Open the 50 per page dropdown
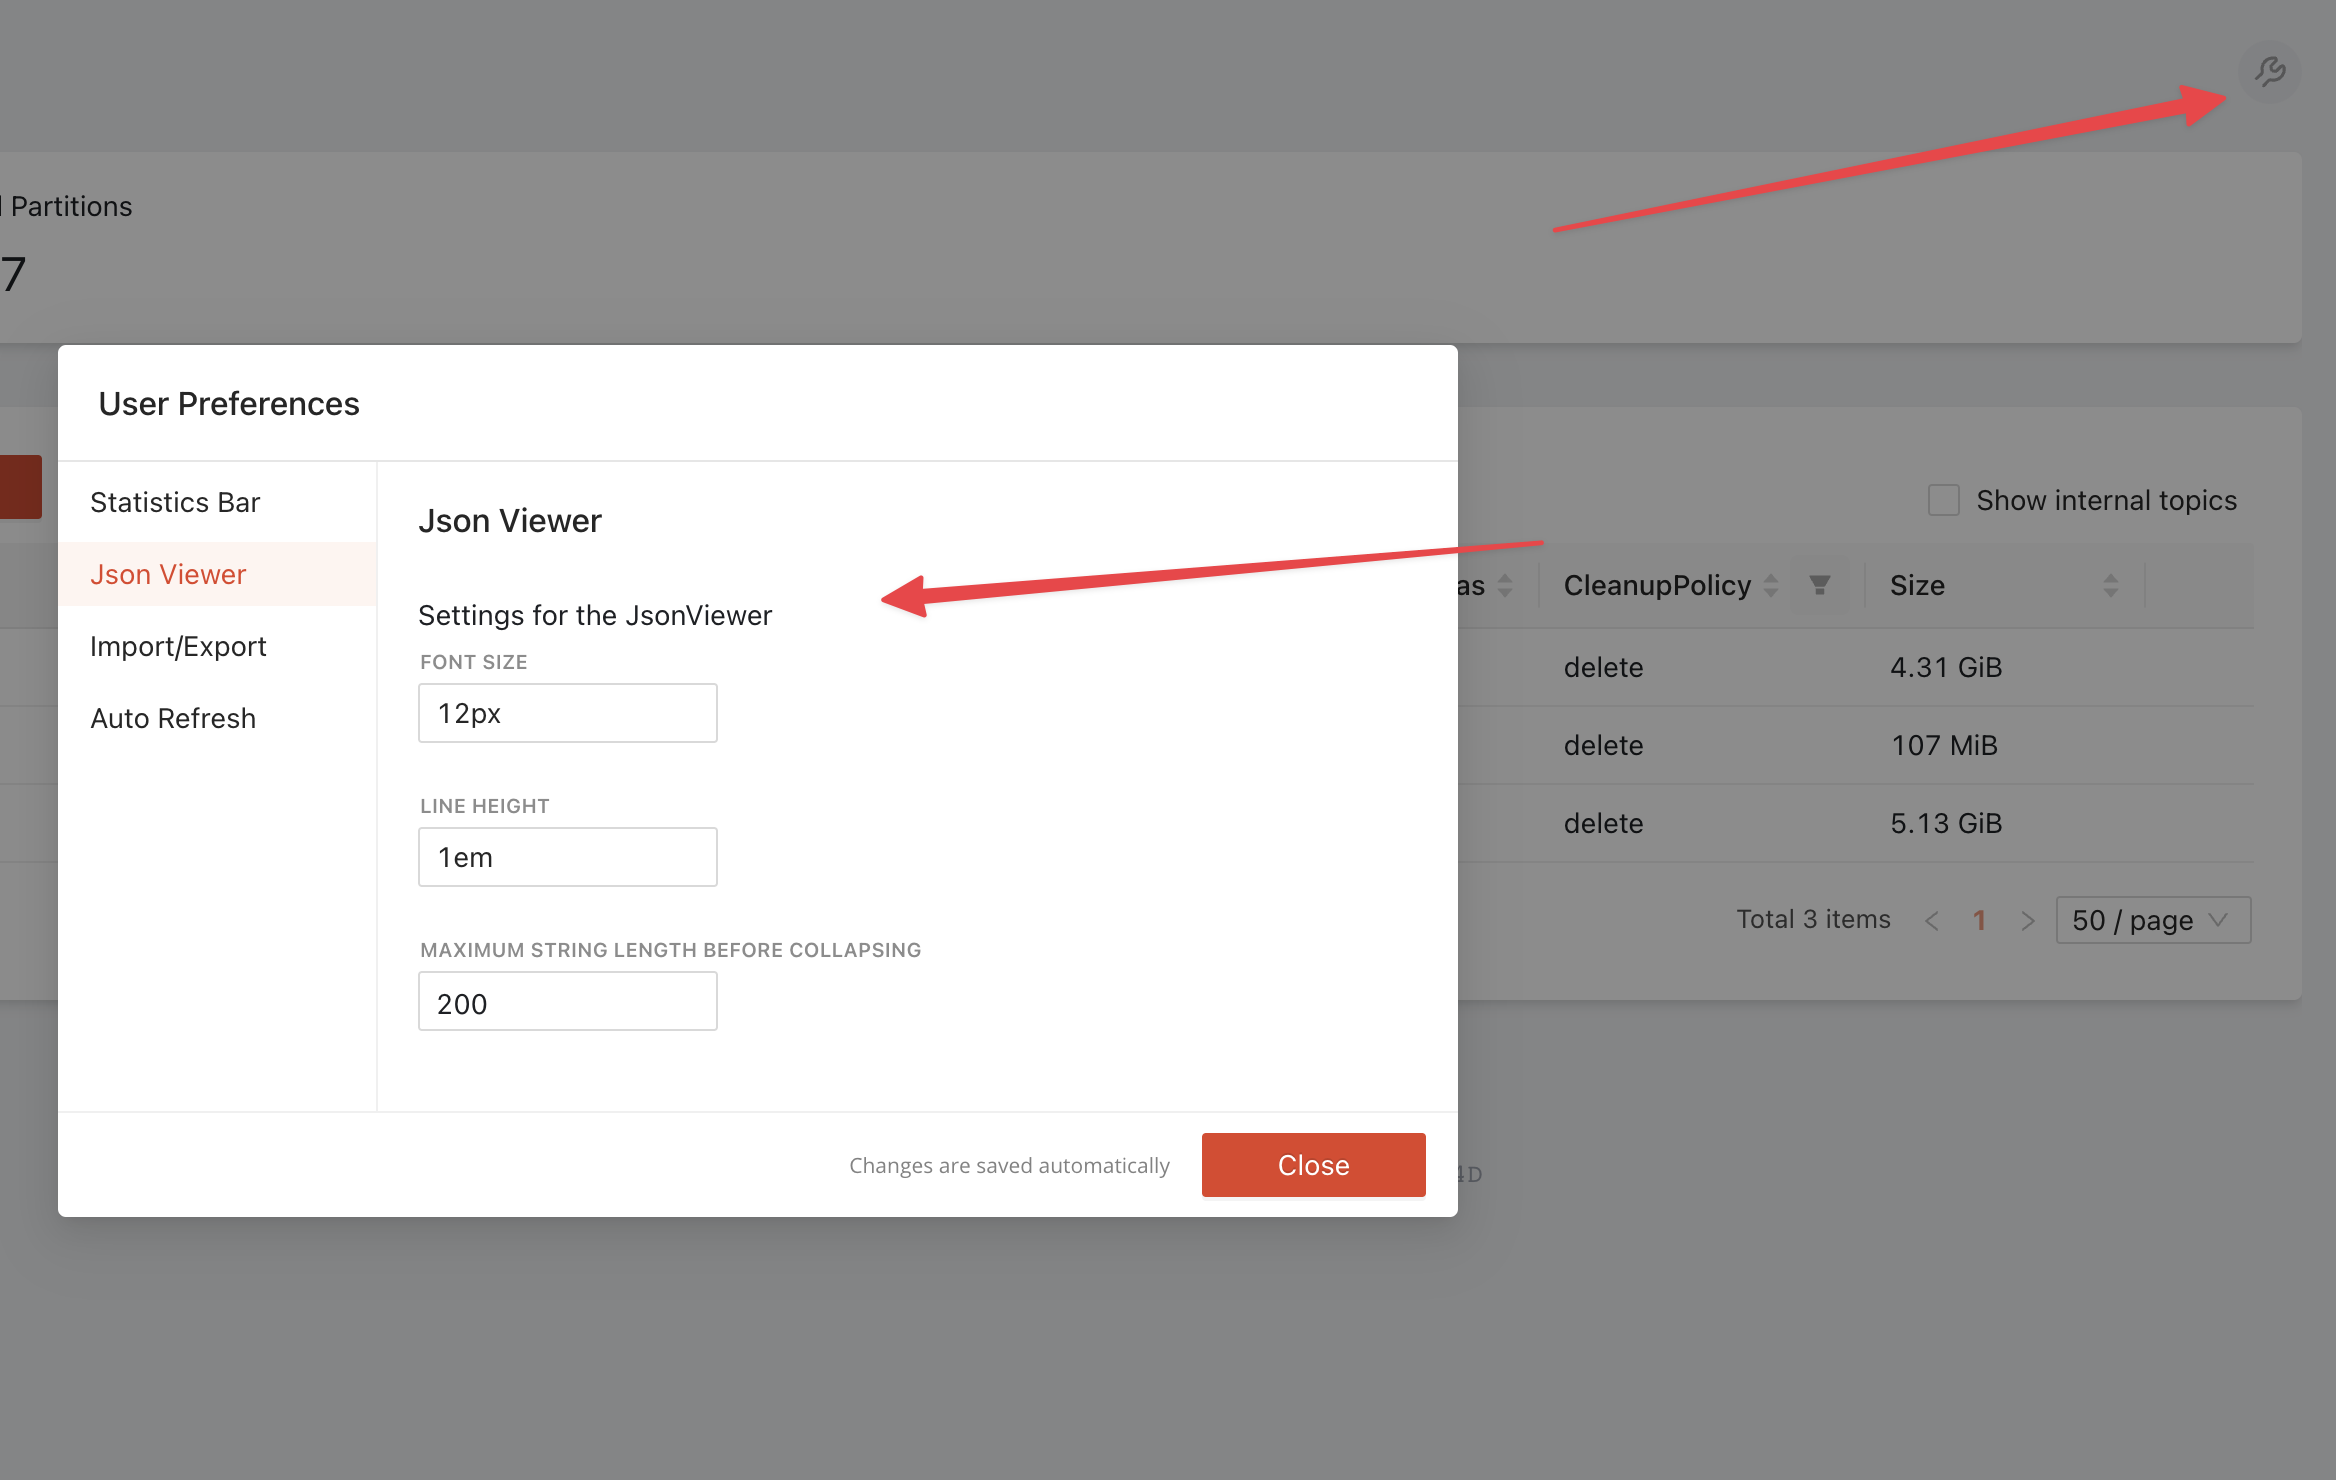 click(2152, 920)
